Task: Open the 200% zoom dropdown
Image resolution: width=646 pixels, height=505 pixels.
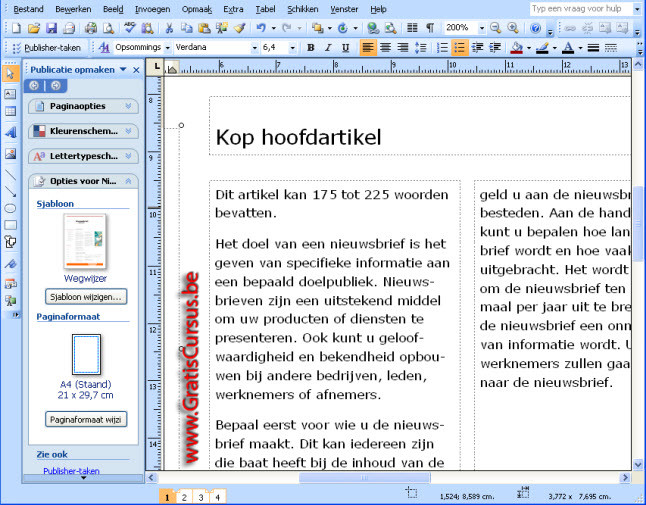Action: [x=481, y=28]
